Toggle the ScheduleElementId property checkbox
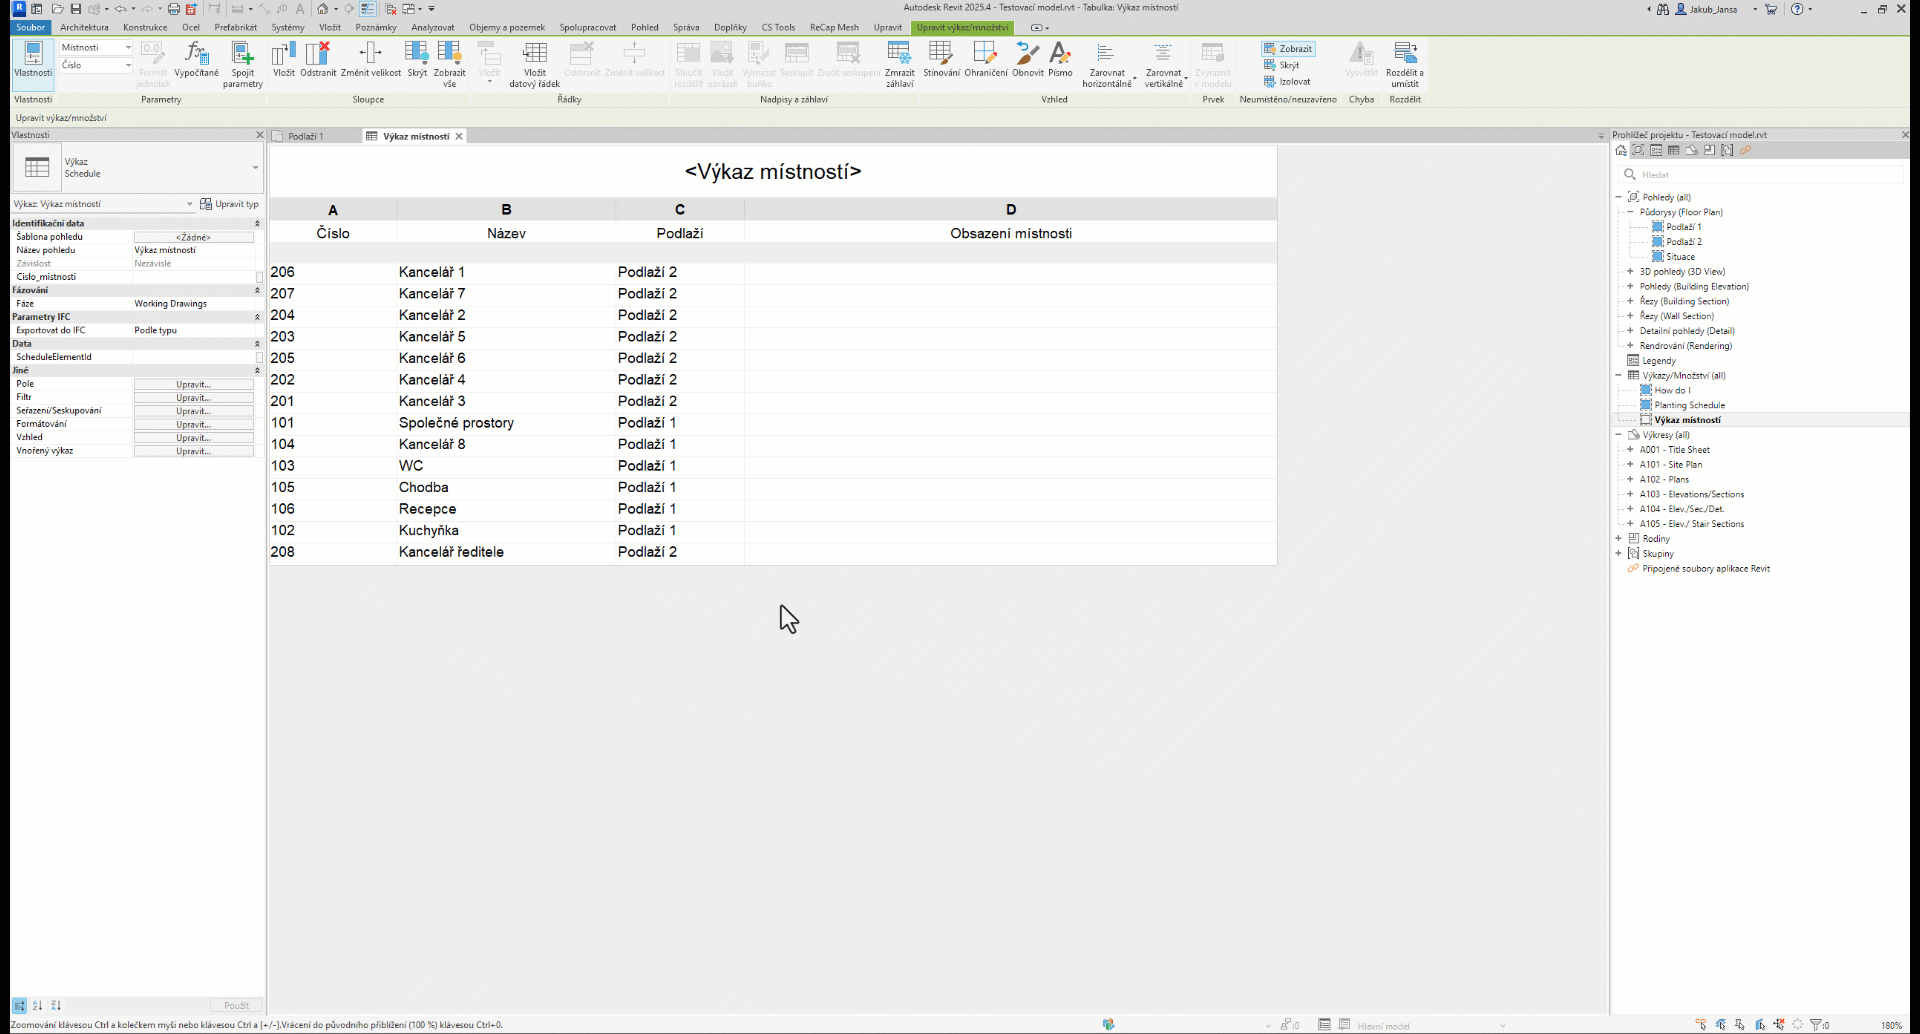This screenshot has height=1034, width=1920. pos(259,357)
